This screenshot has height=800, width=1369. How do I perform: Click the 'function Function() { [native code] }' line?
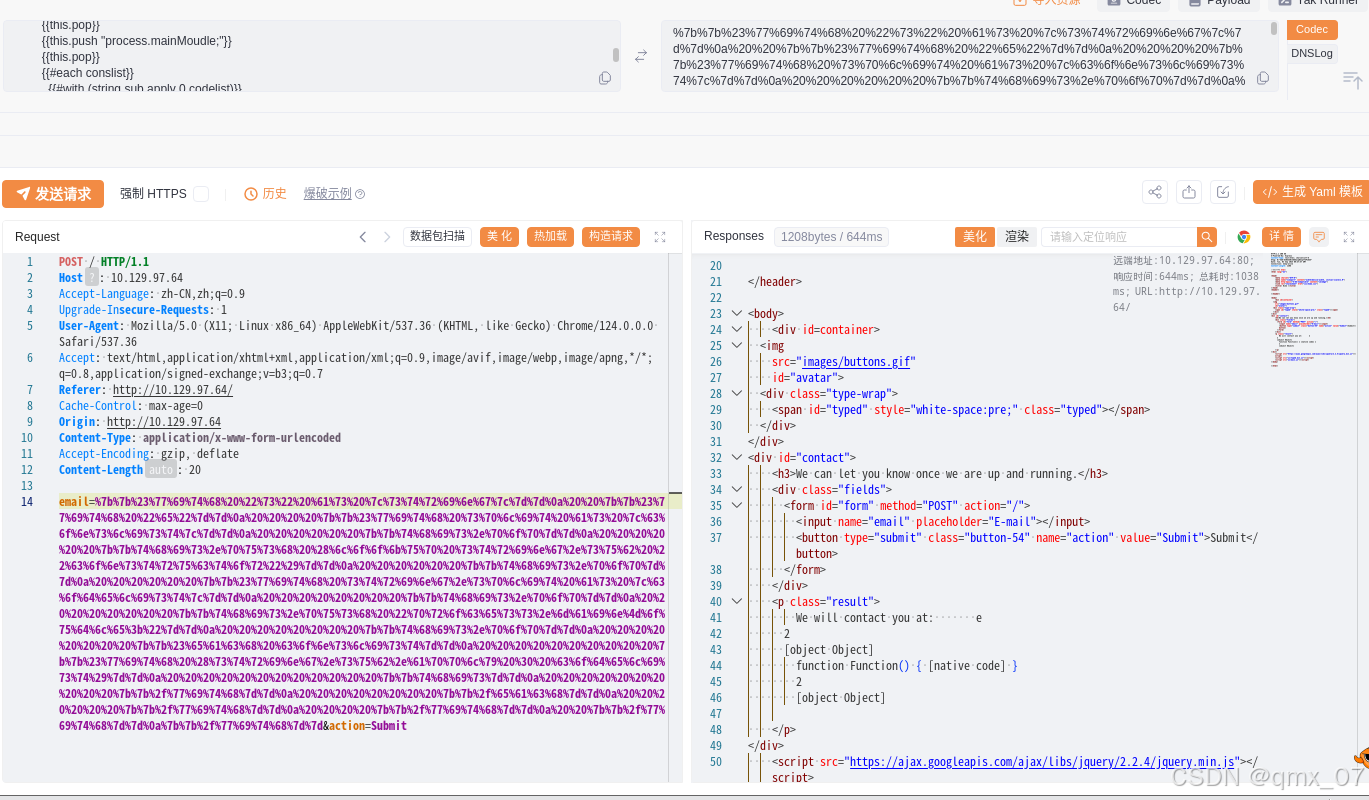coord(907,666)
